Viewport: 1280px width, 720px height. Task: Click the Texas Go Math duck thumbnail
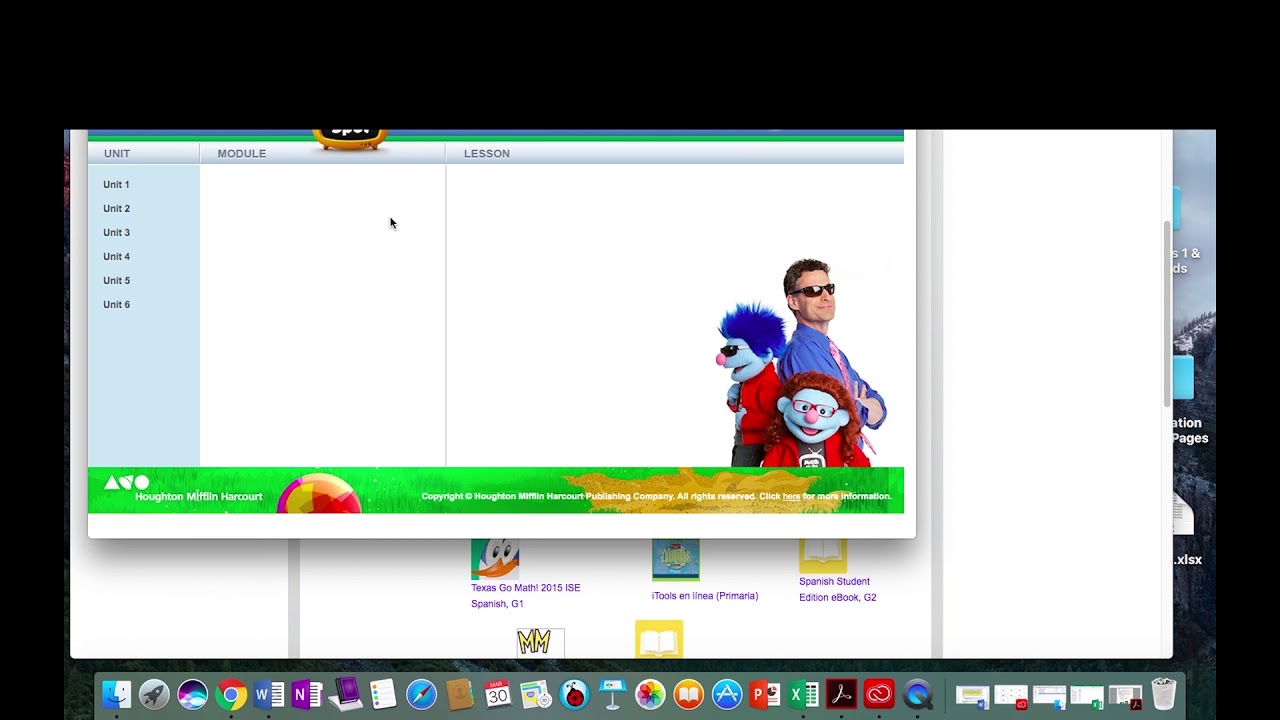495,559
